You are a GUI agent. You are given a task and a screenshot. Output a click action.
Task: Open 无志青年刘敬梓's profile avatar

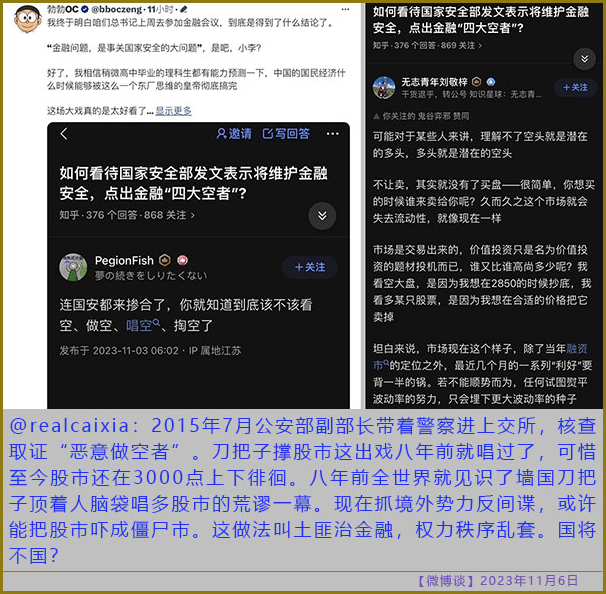[384, 87]
